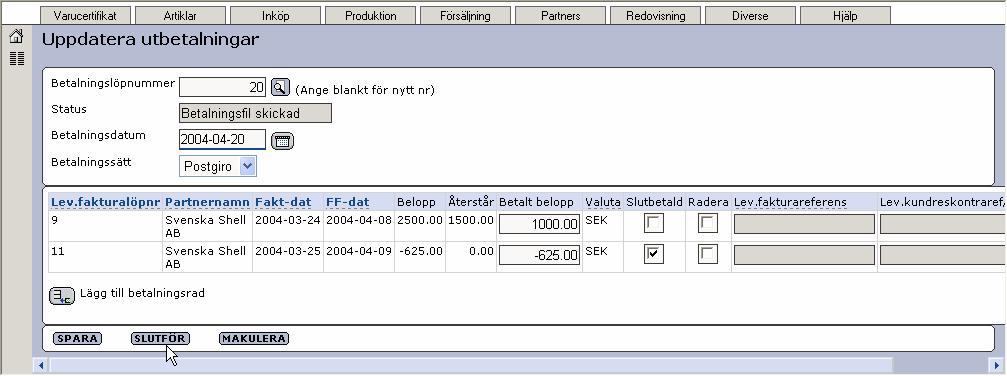Click the Fakt-dat cell 2004-03-24
Viewport: 1007px width, 376px height.
point(288,220)
